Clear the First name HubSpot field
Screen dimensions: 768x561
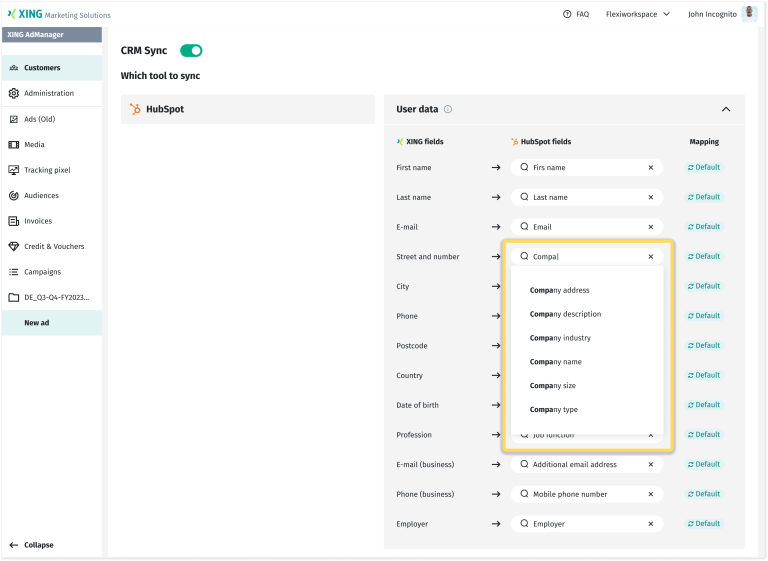tap(650, 168)
